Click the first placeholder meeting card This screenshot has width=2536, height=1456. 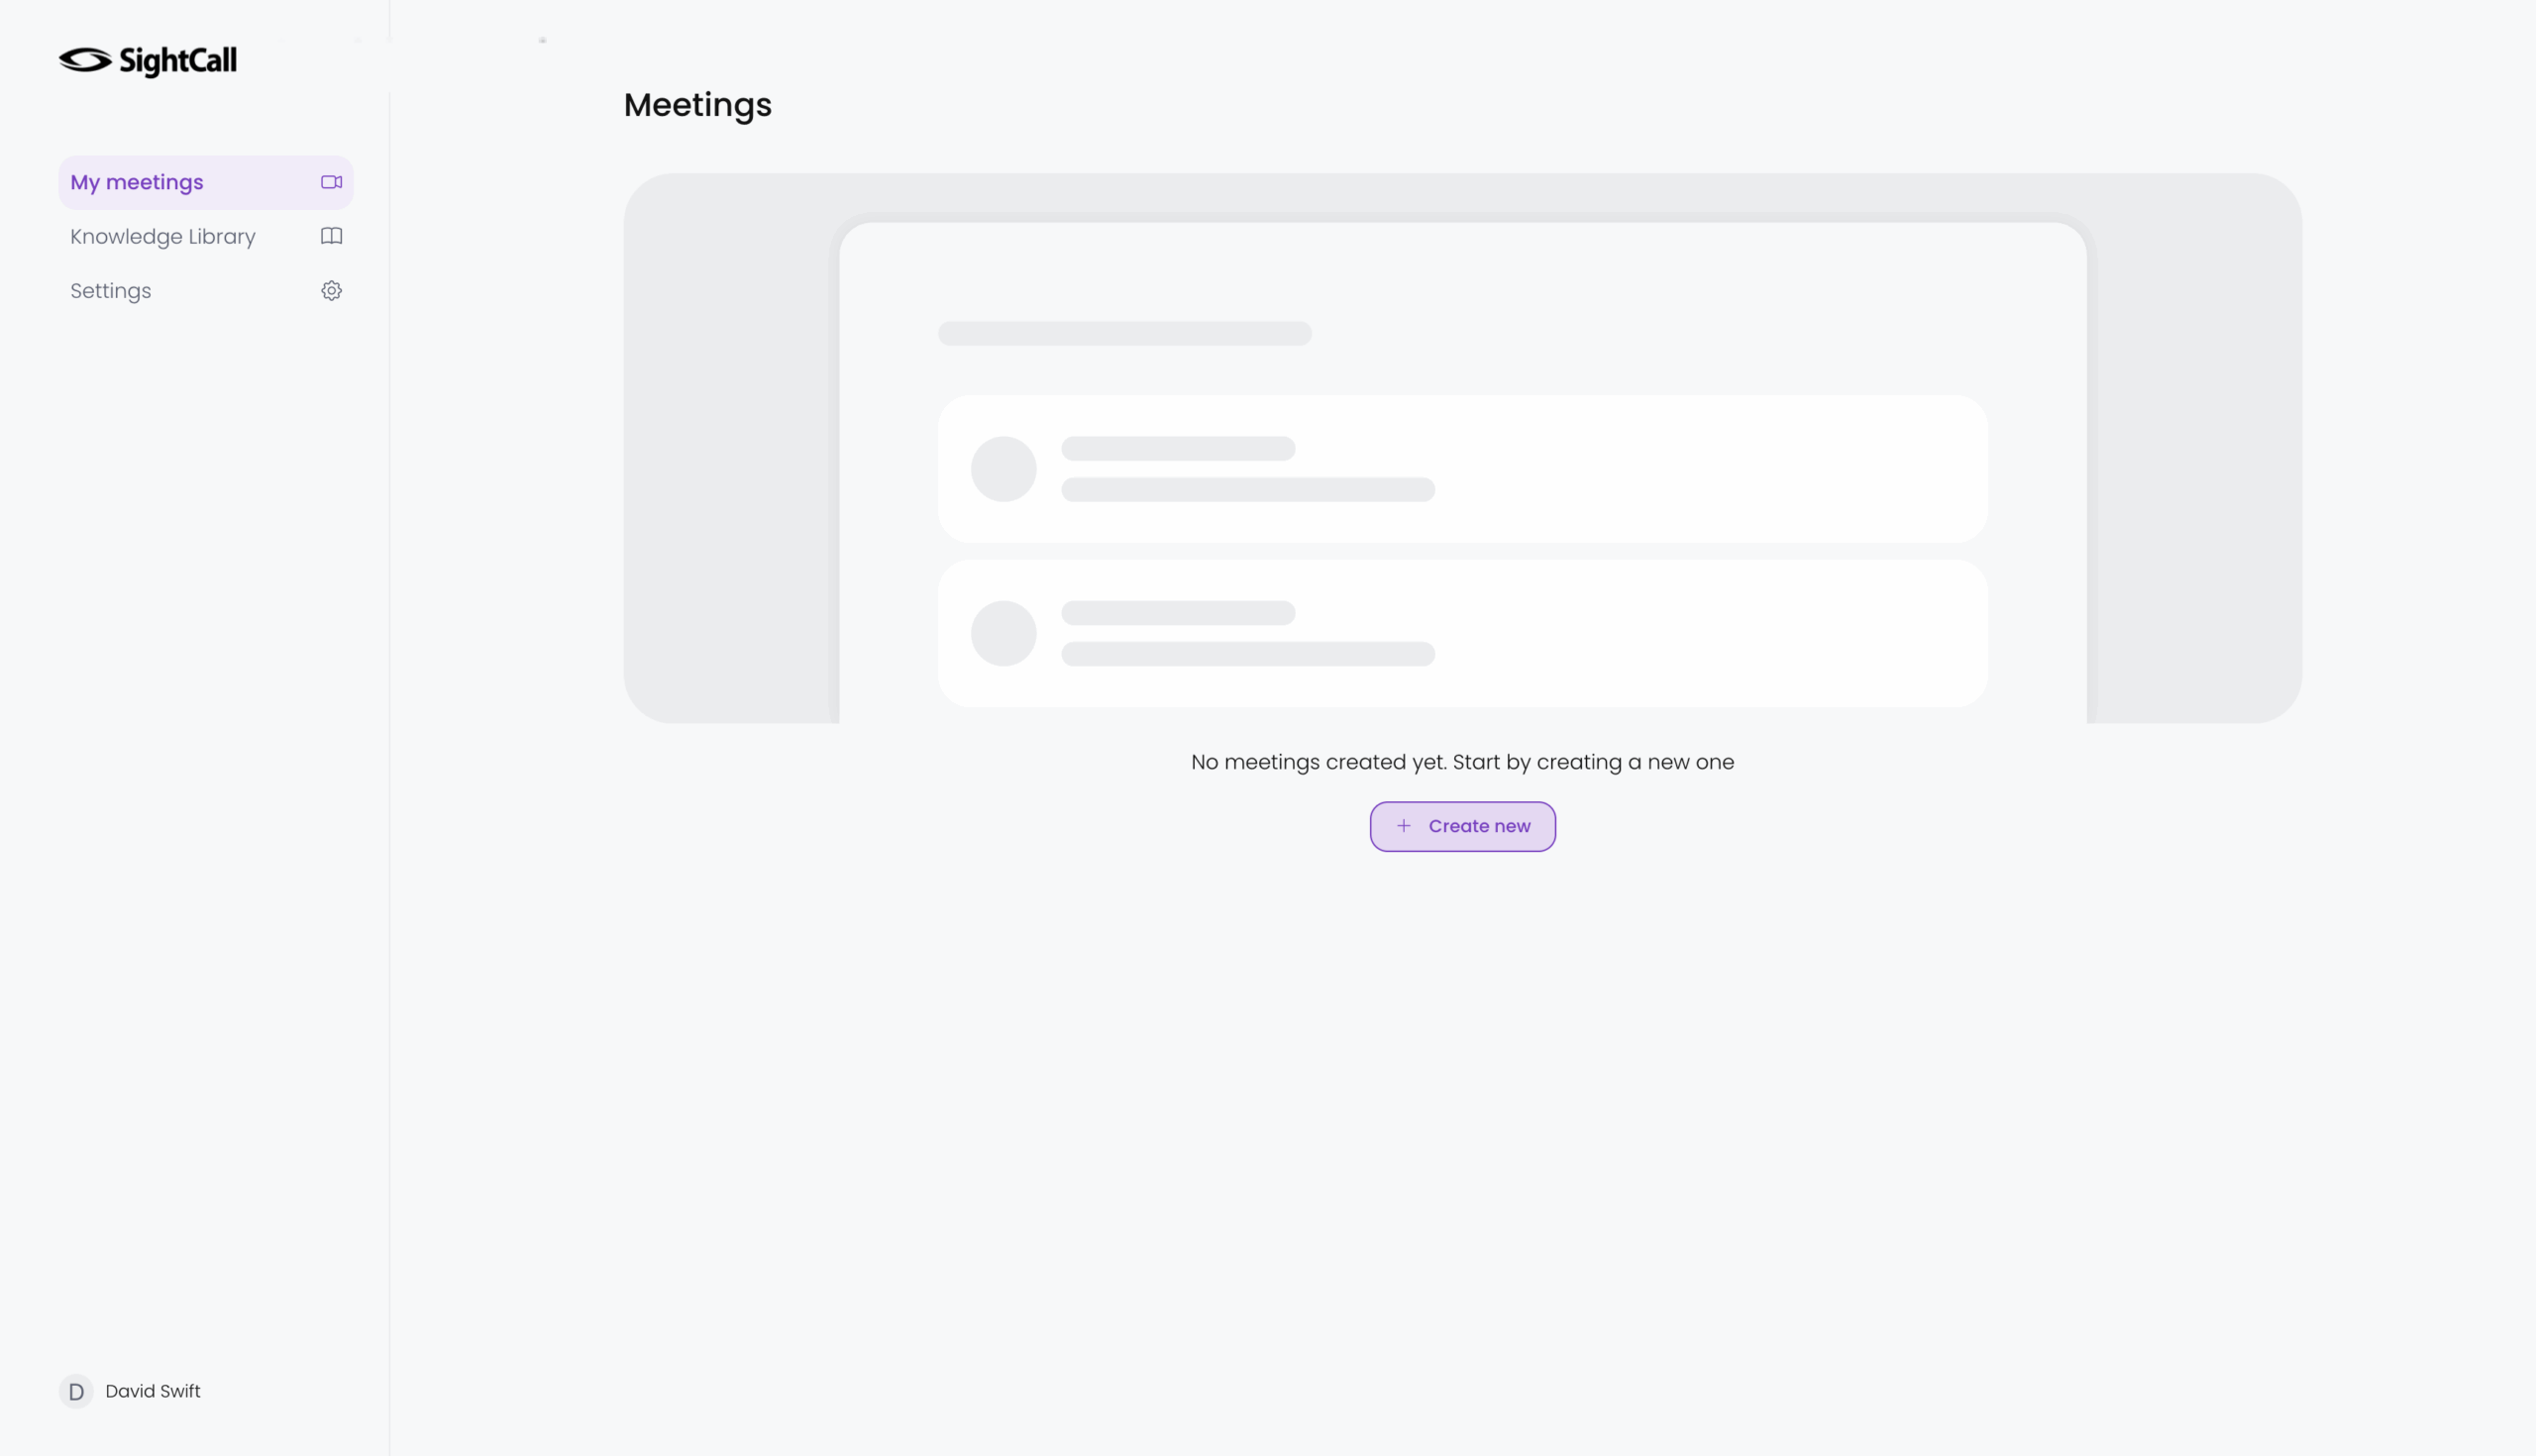1462,469
